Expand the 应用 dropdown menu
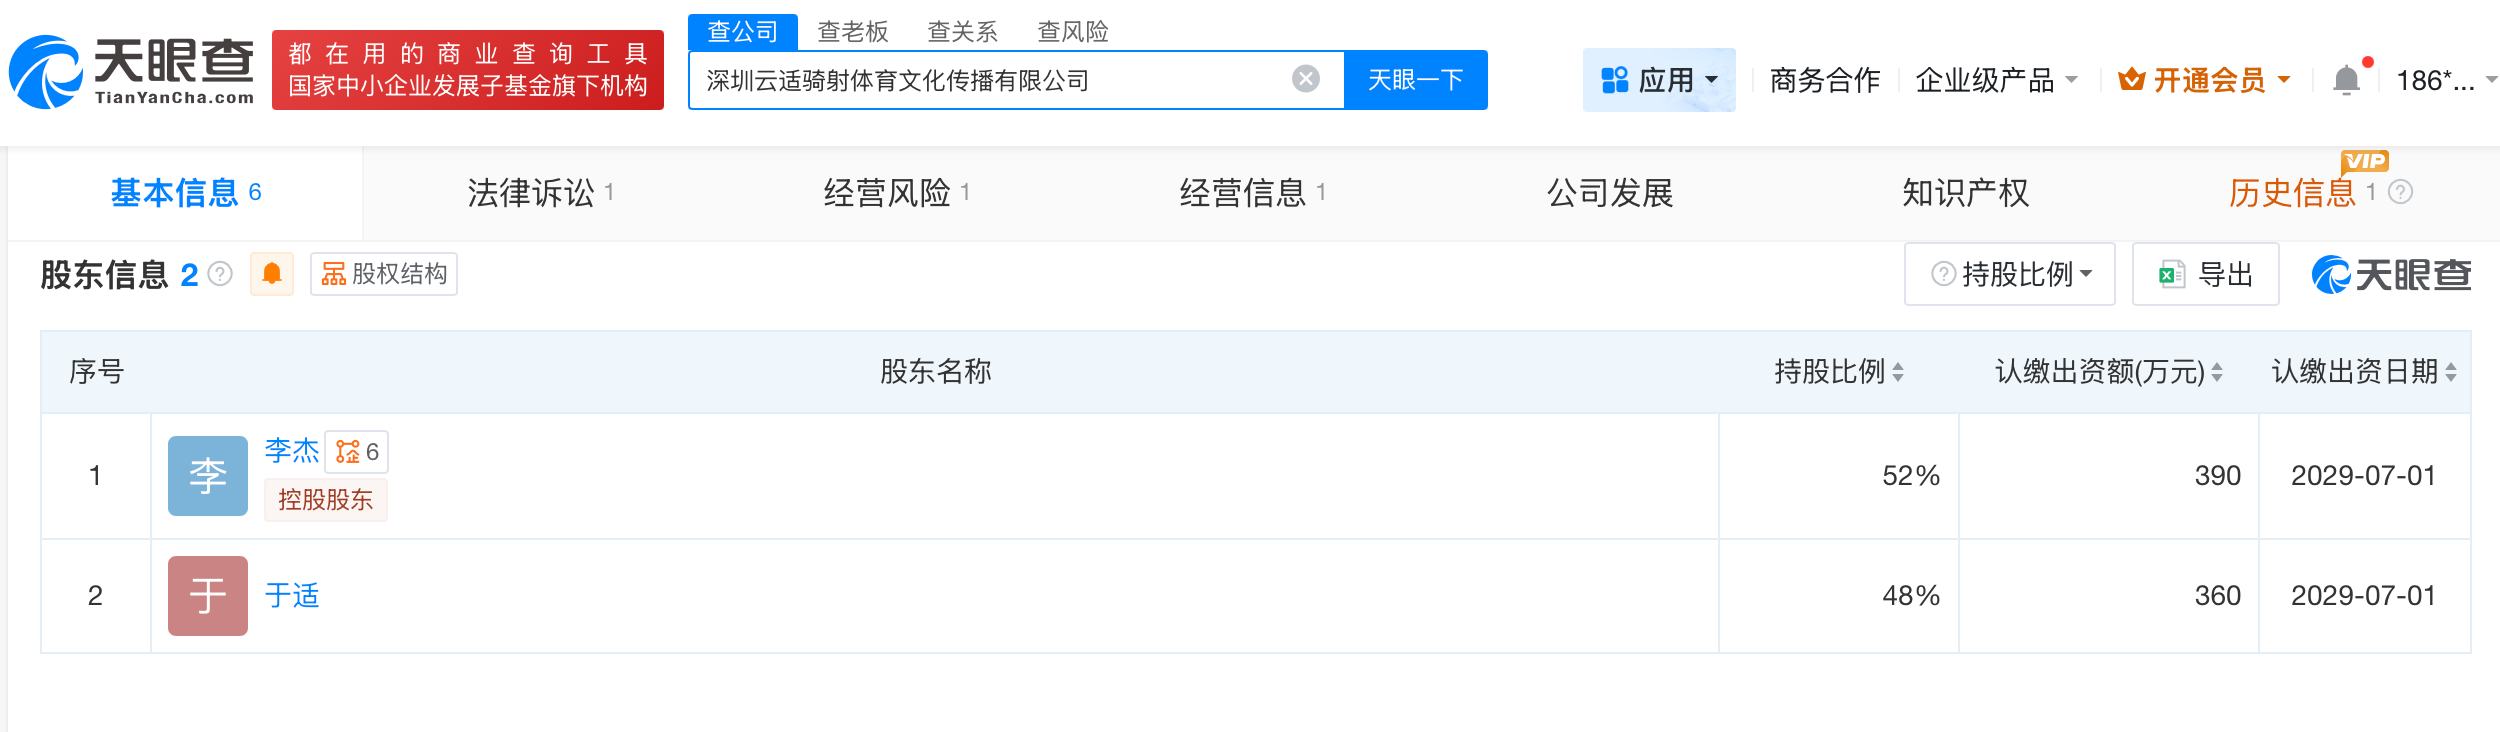Viewport: 2500px width, 732px height. point(1659,80)
